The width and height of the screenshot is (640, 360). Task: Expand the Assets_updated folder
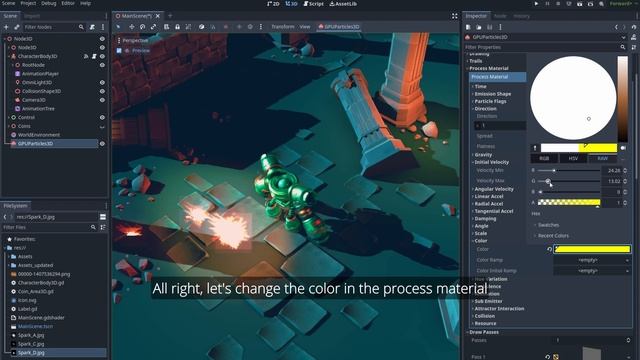(x=35, y=265)
